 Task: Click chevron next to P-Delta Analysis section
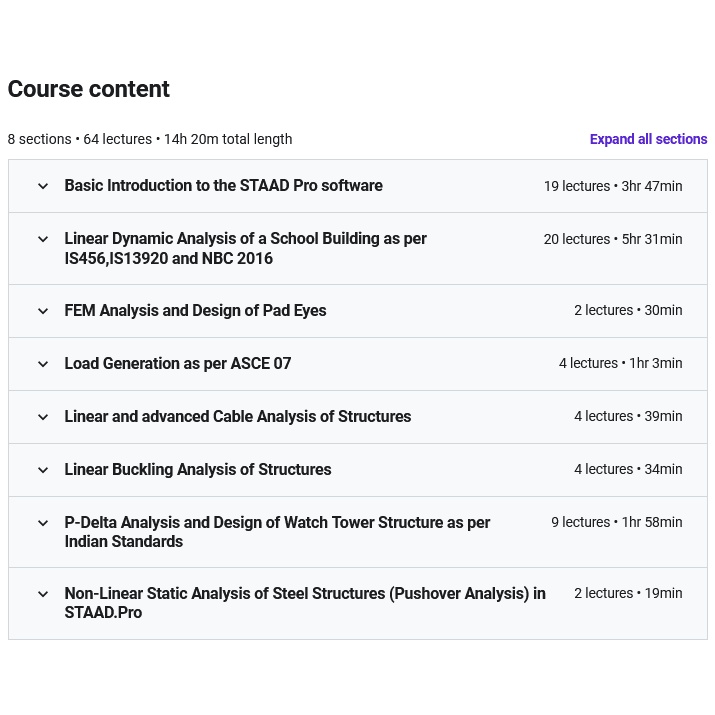coord(43,523)
